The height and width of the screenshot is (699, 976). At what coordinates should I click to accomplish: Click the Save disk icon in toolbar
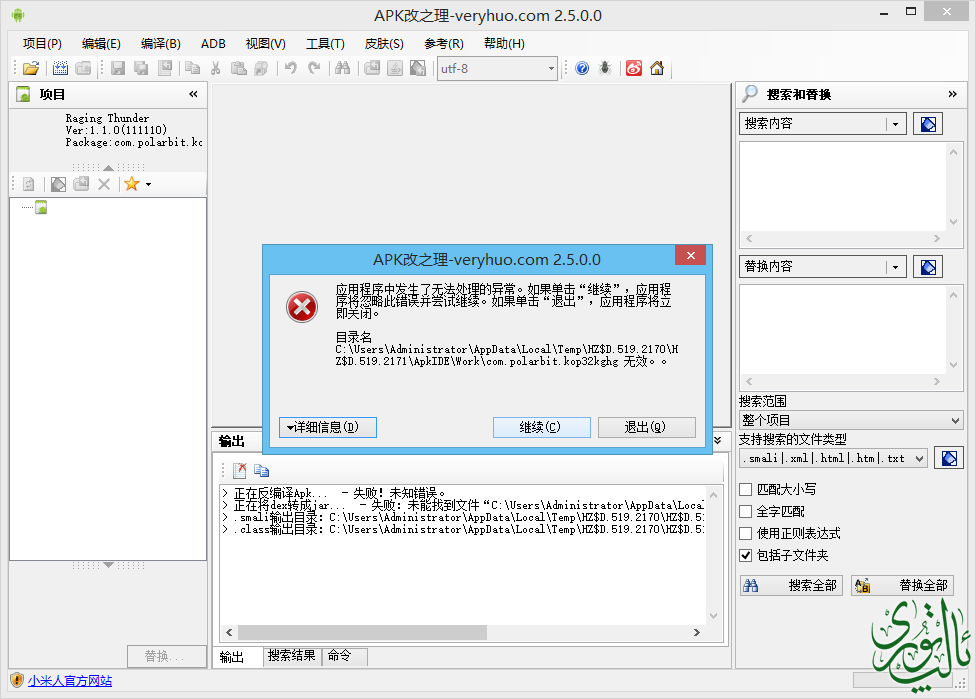point(118,68)
